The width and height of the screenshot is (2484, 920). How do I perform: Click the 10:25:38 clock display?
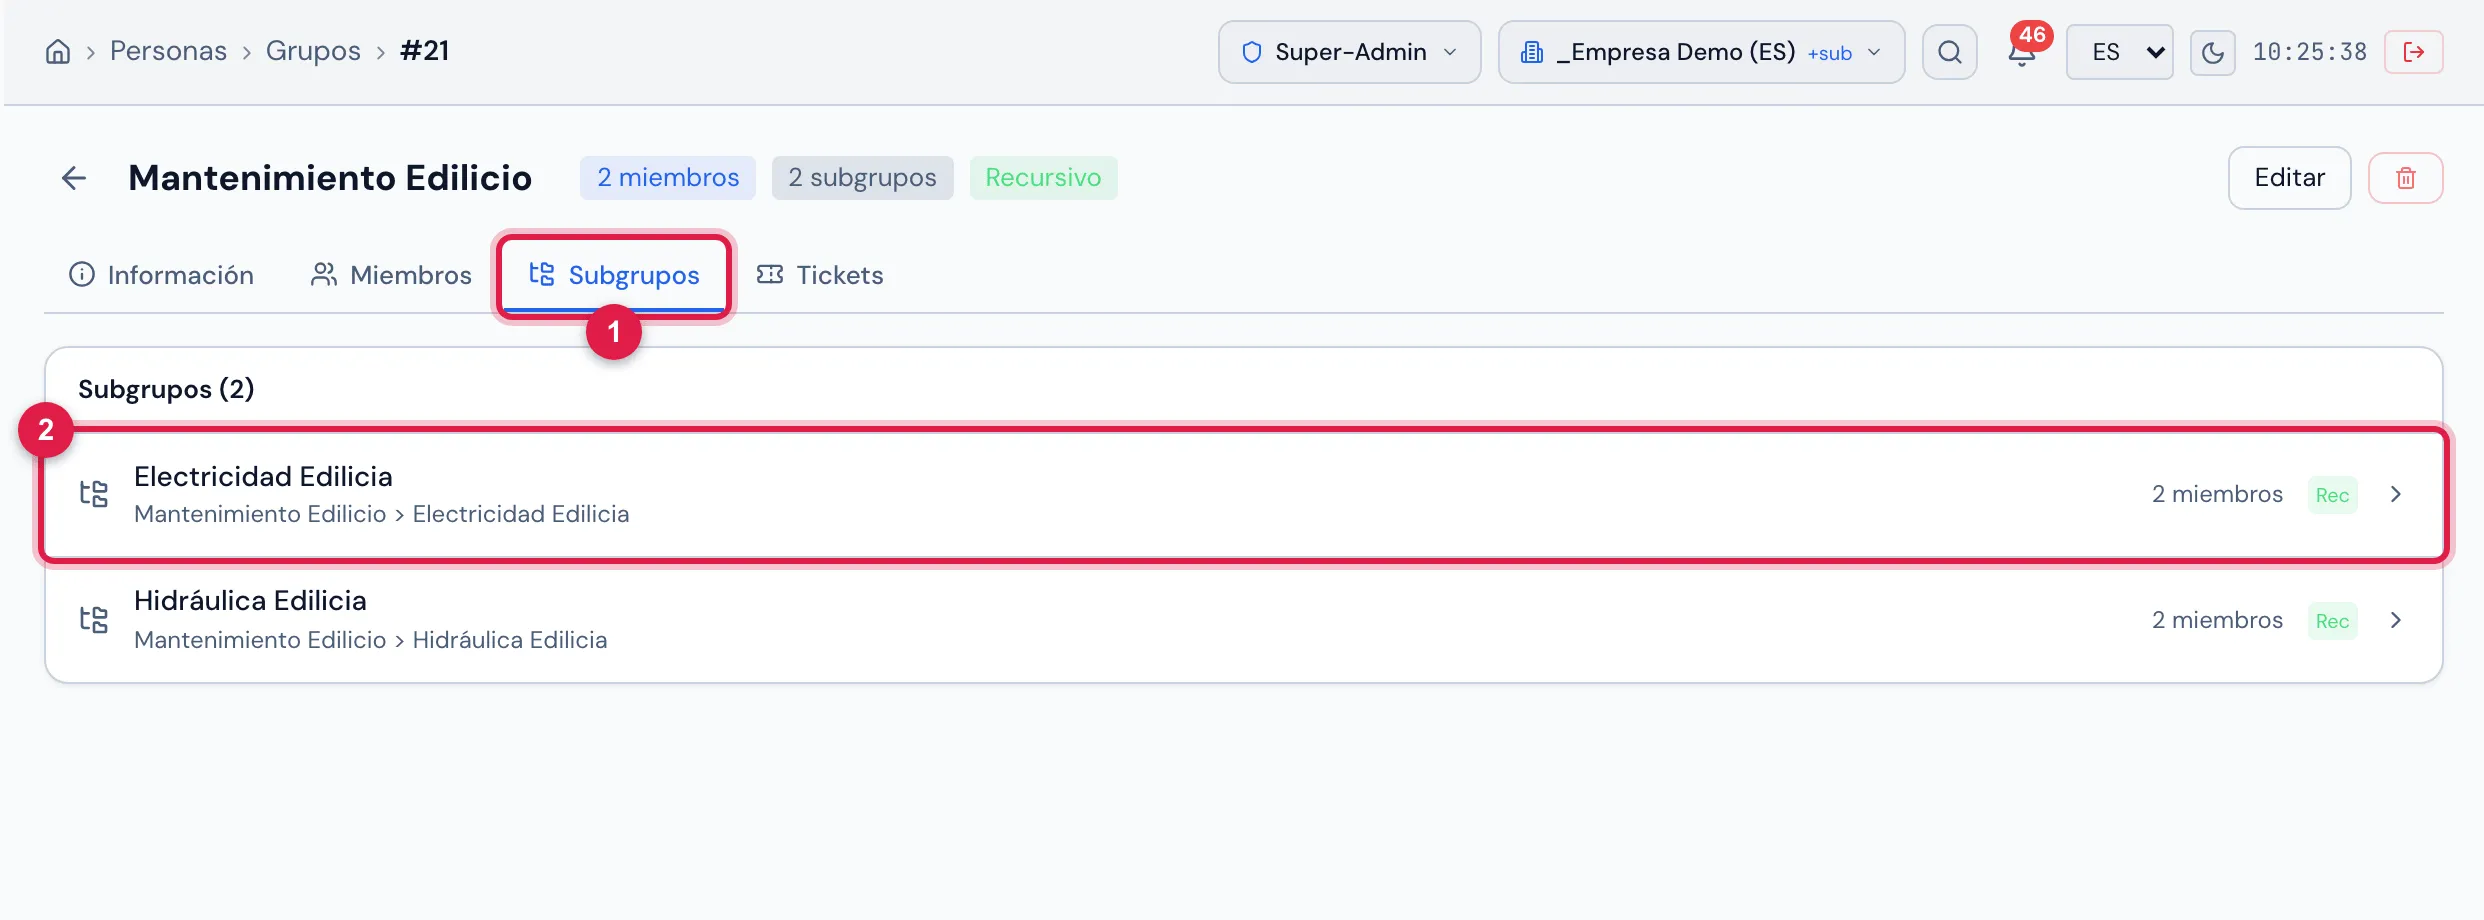tap(2309, 52)
